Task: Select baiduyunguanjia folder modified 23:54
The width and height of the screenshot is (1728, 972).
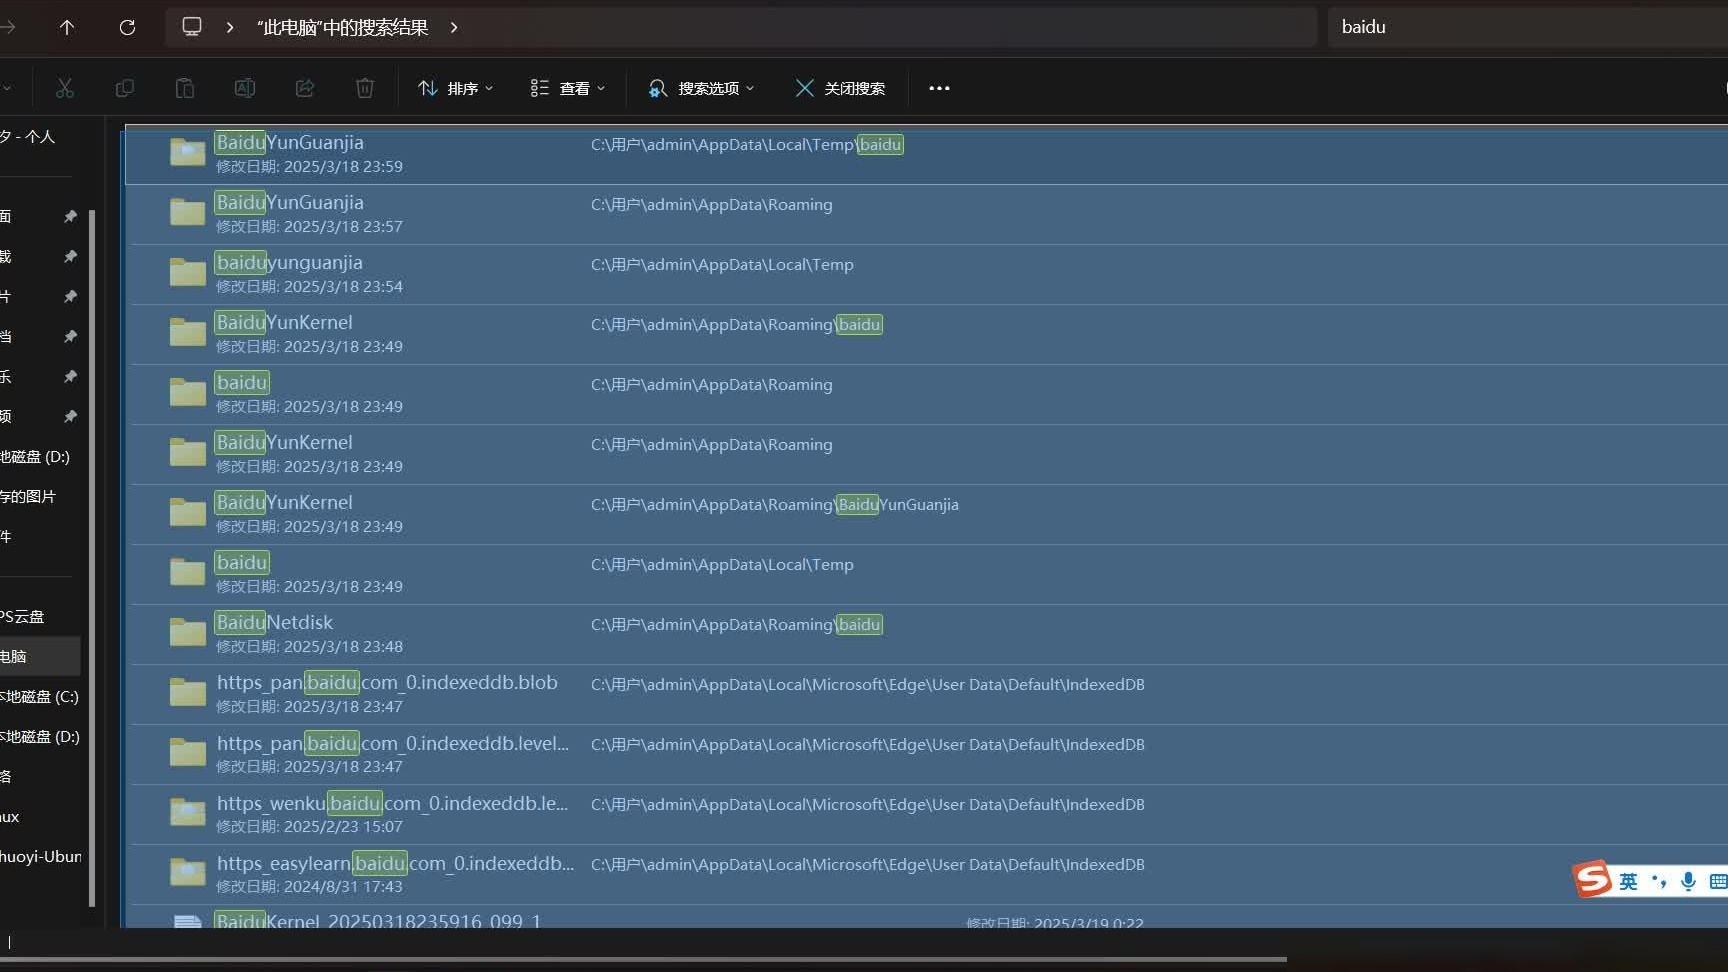Action: [x=926, y=275]
